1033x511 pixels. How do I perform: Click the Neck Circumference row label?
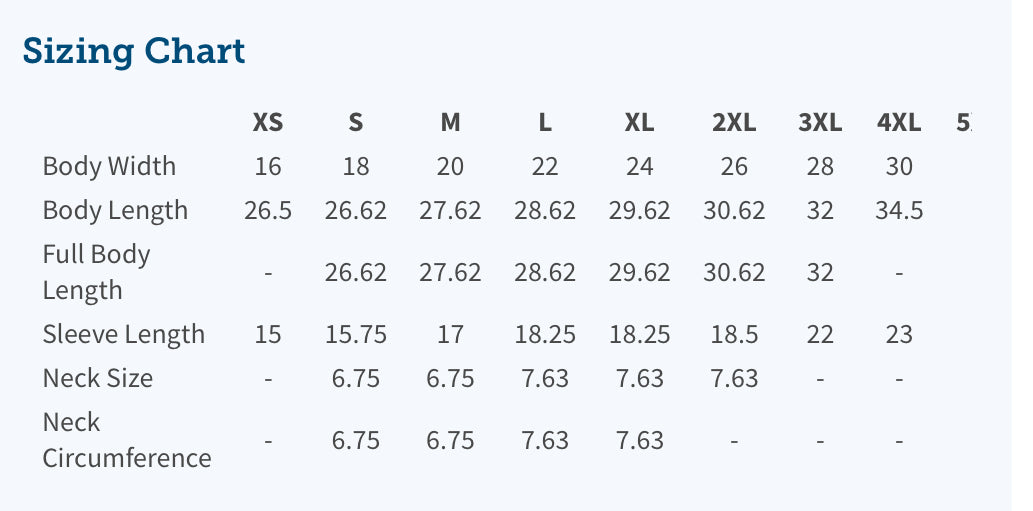coord(127,440)
